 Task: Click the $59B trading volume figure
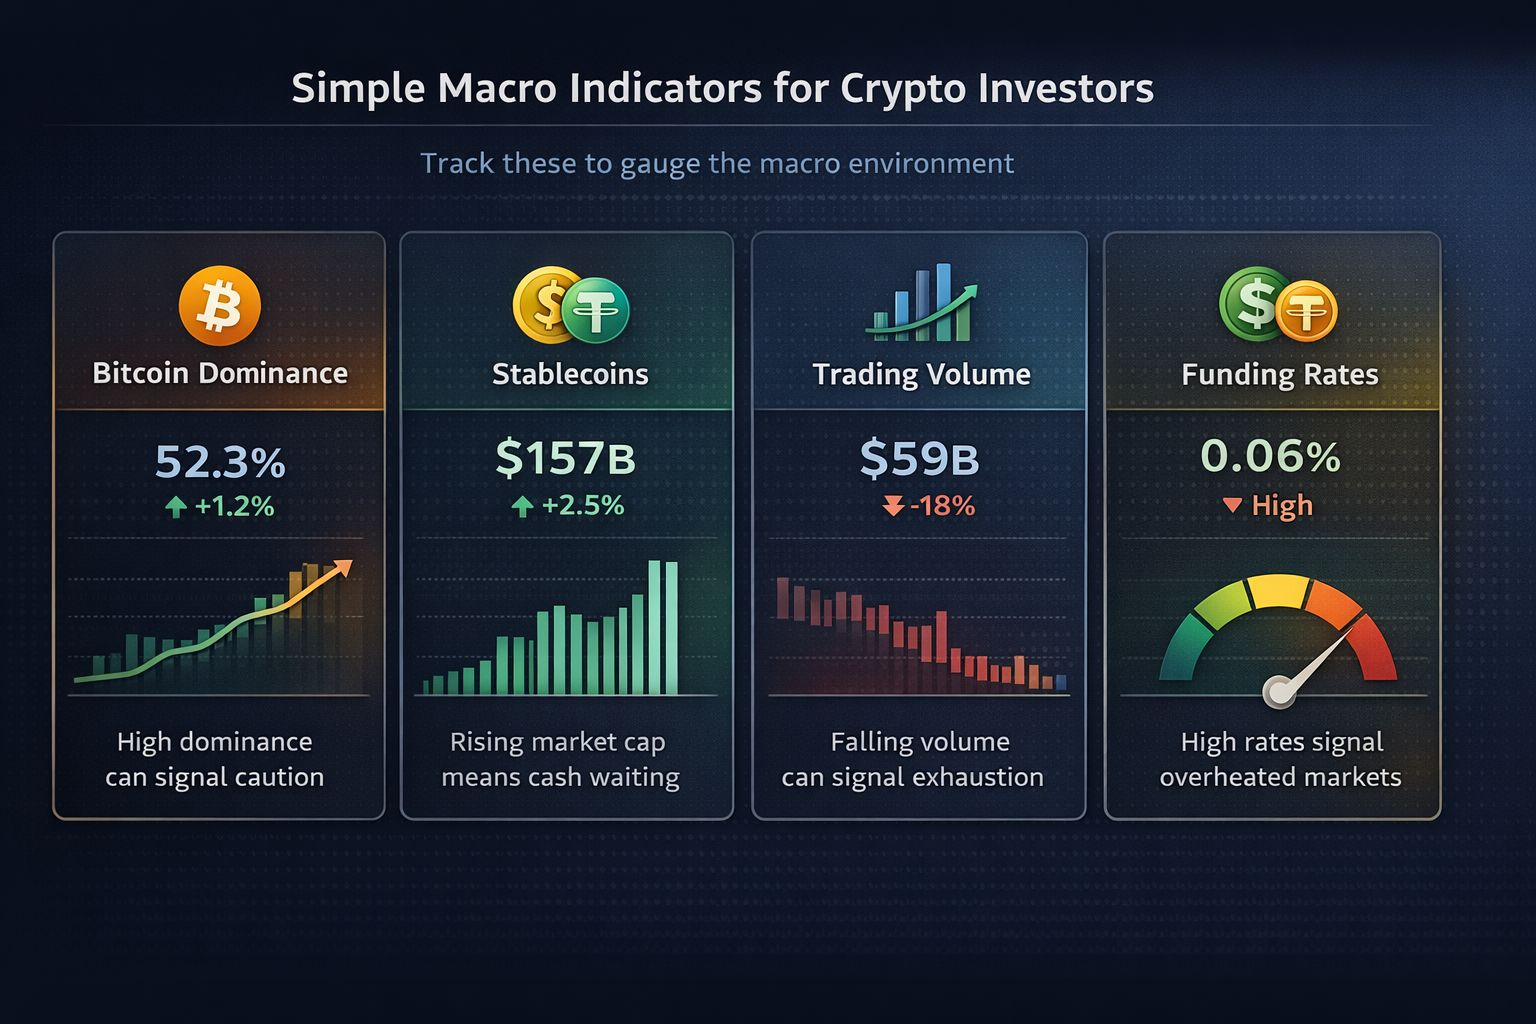point(919,458)
